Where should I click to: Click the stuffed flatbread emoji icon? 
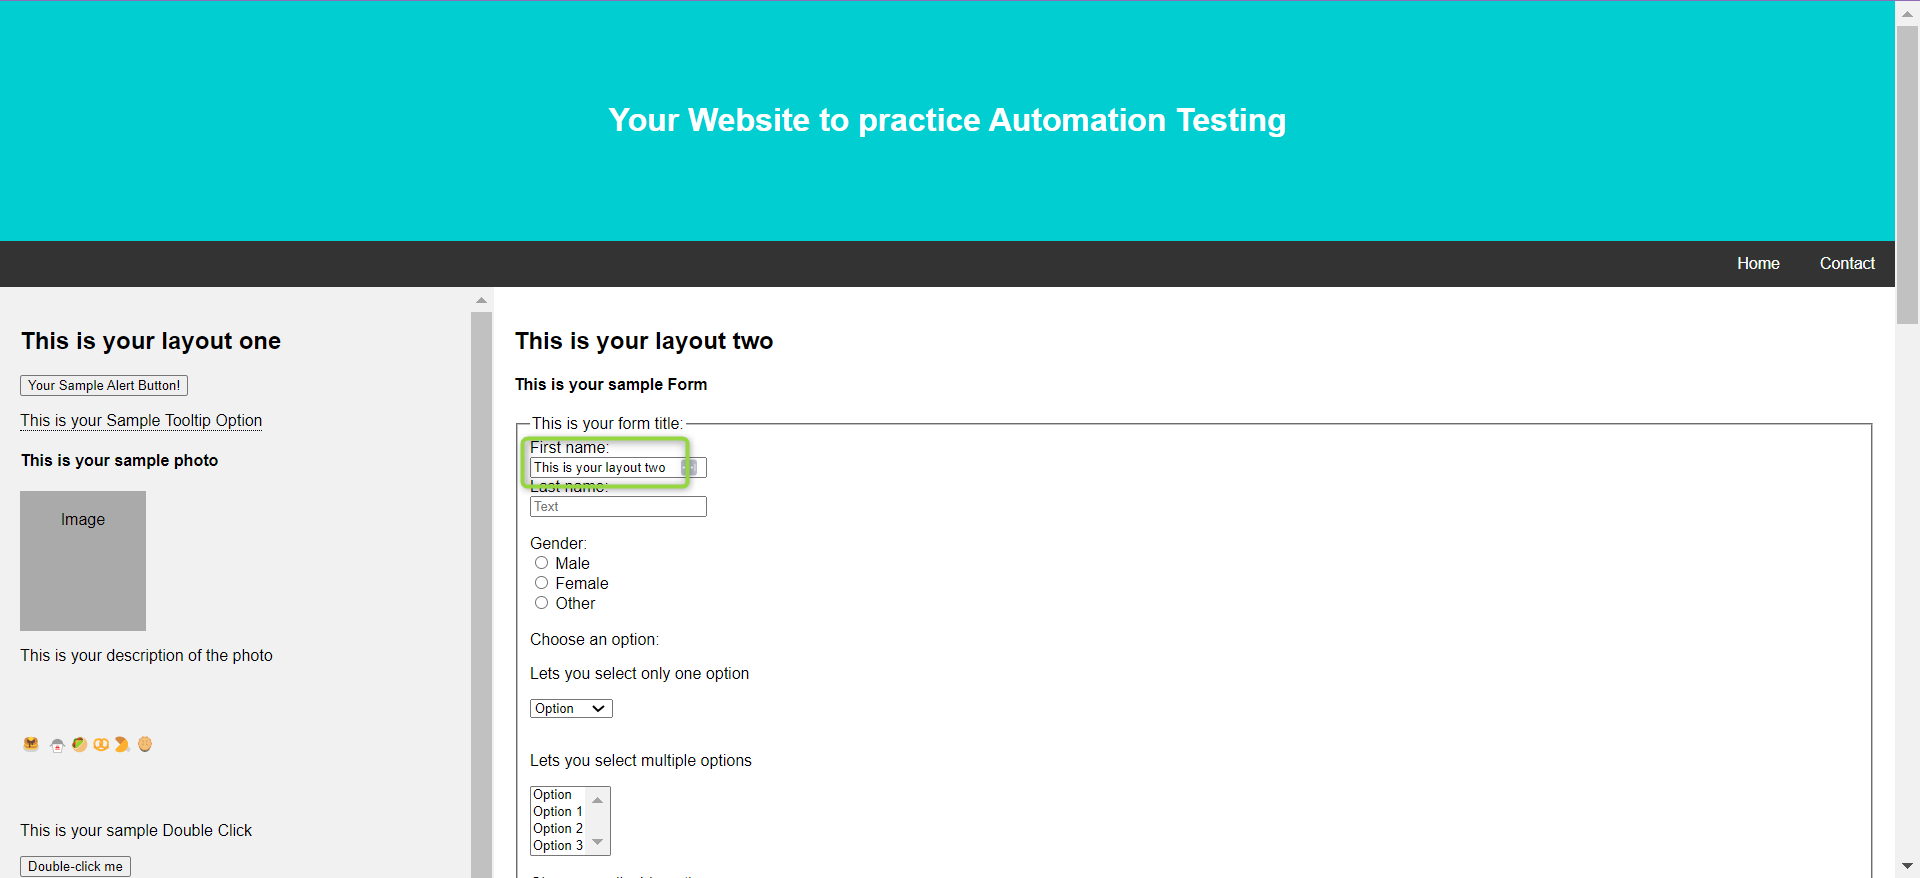[79, 744]
